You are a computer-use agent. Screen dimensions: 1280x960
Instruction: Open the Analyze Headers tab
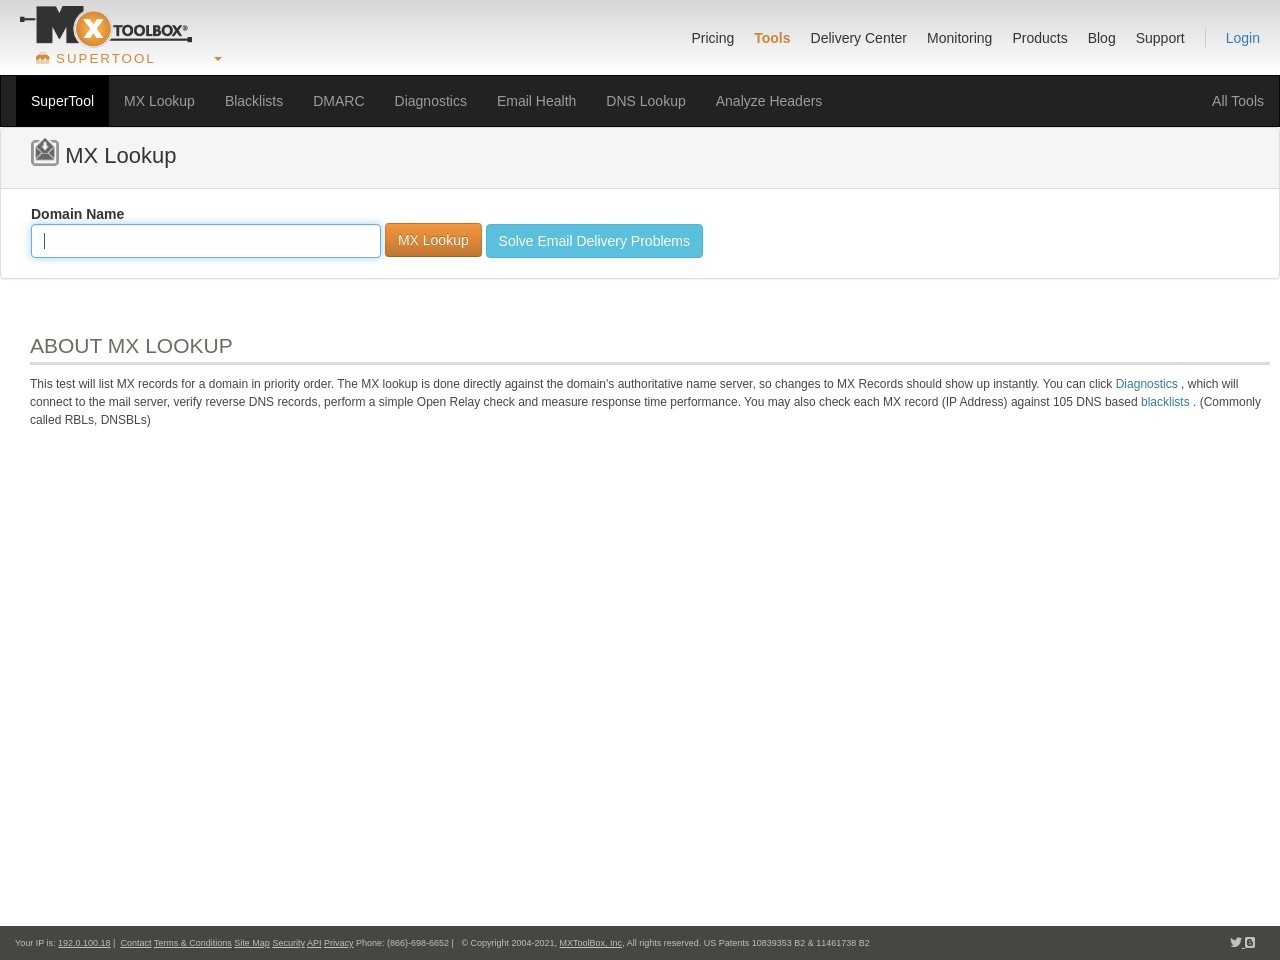point(768,101)
